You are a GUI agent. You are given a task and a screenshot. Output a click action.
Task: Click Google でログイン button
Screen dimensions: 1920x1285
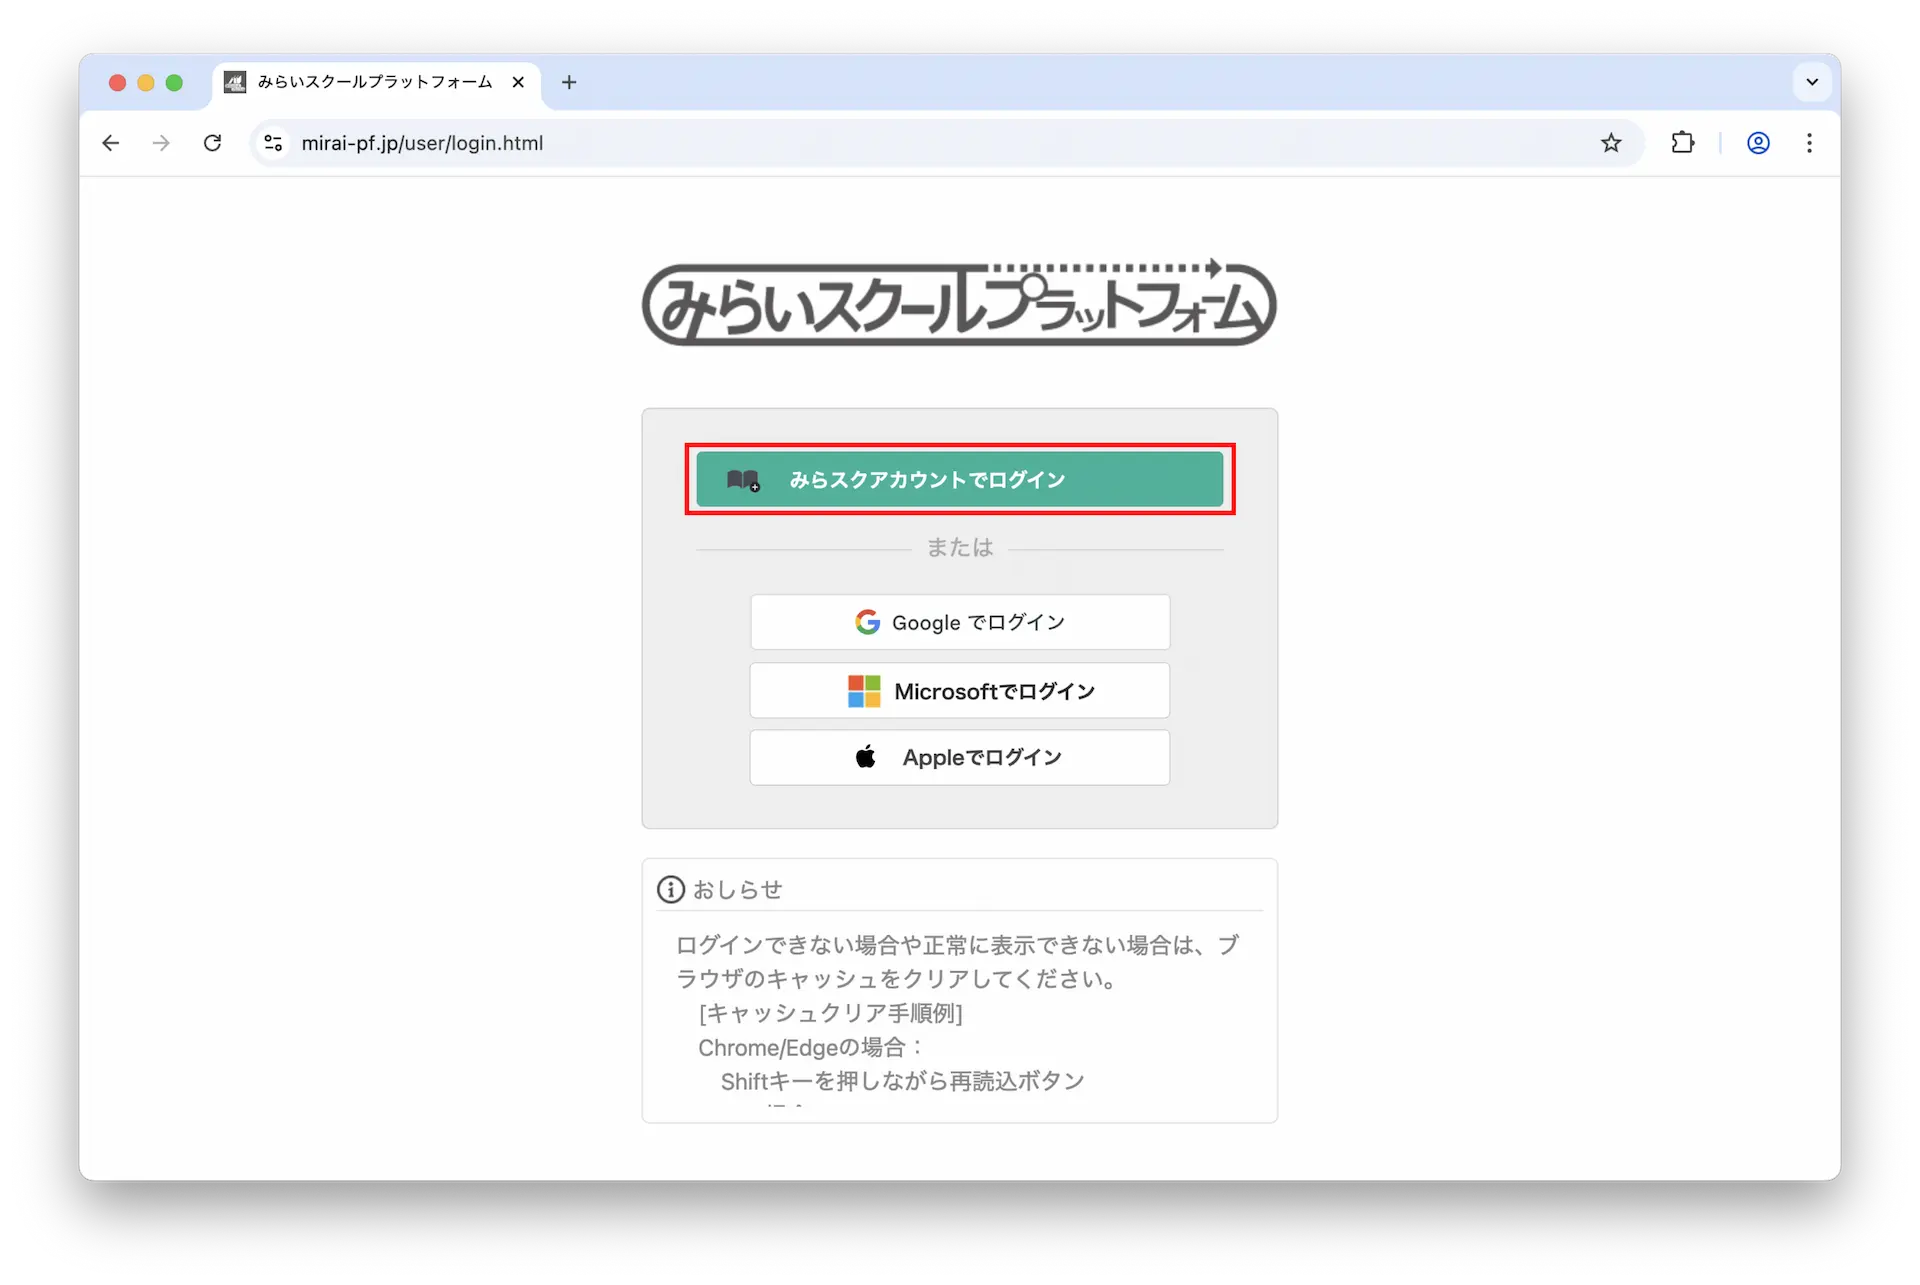959,622
